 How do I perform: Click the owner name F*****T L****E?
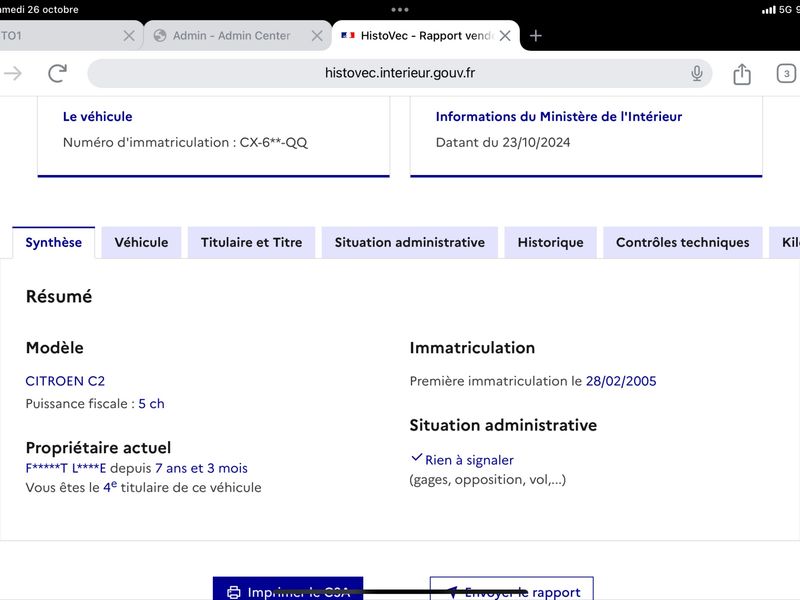point(66,468)
